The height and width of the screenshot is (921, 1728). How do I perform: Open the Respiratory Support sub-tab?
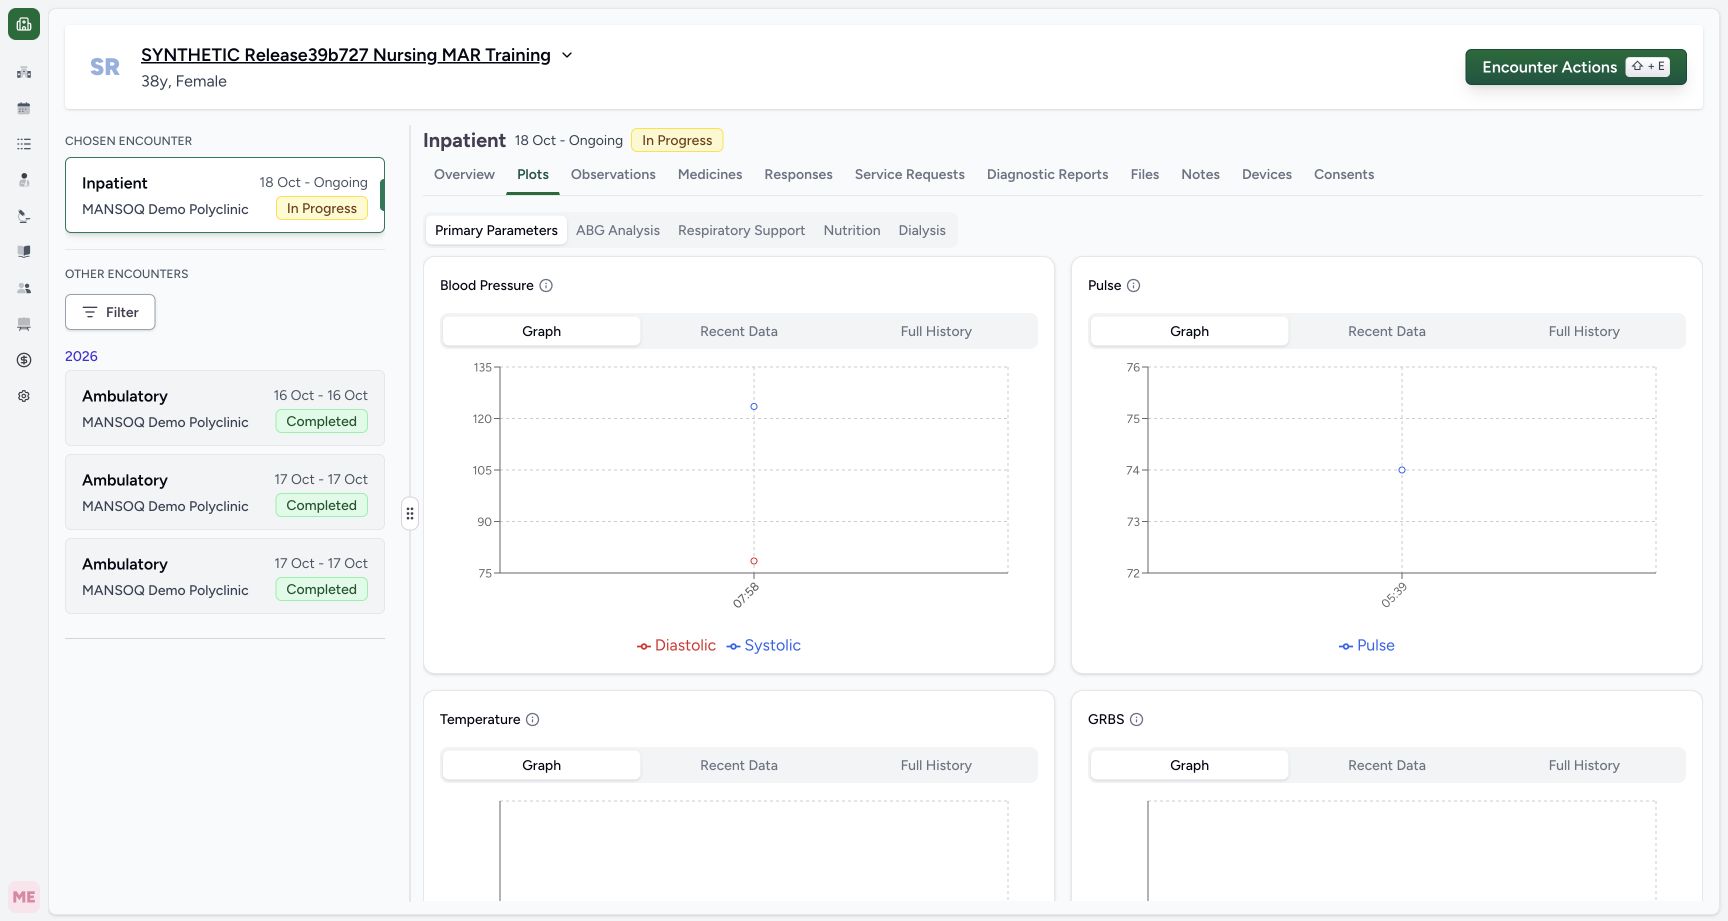coord(741,231)
